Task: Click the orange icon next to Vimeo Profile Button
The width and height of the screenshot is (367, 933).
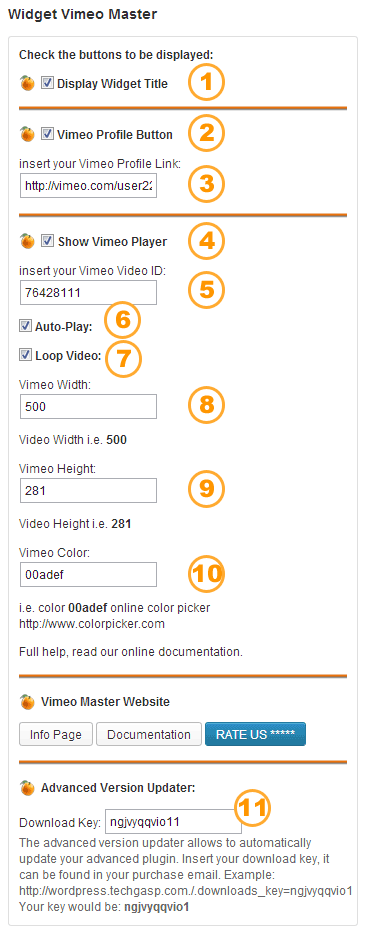Action: click(x=27, y=134)
